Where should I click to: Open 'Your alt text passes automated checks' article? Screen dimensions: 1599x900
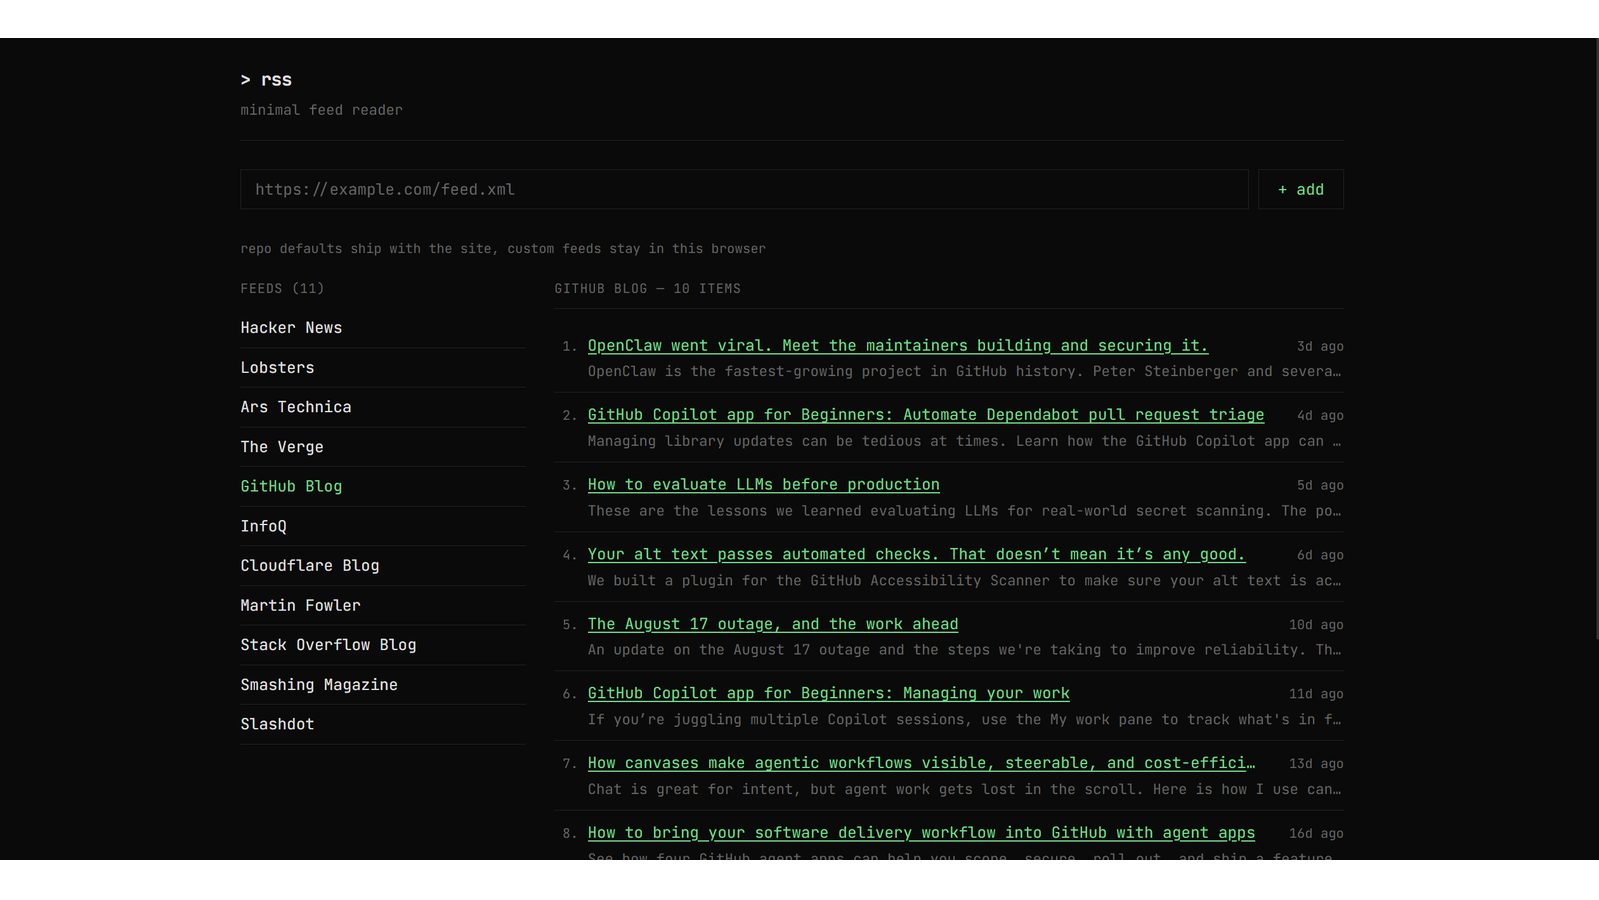click(x=917, y=554)
